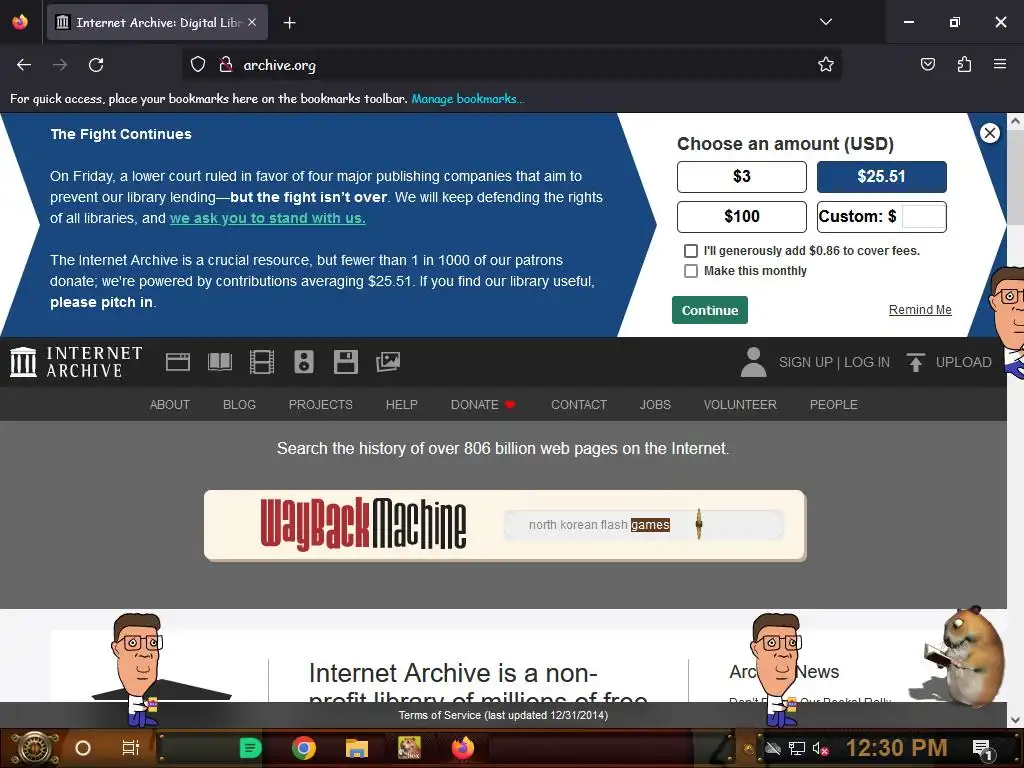
Task: Click the Internet Archive logo
Action: tap(76, 362)
